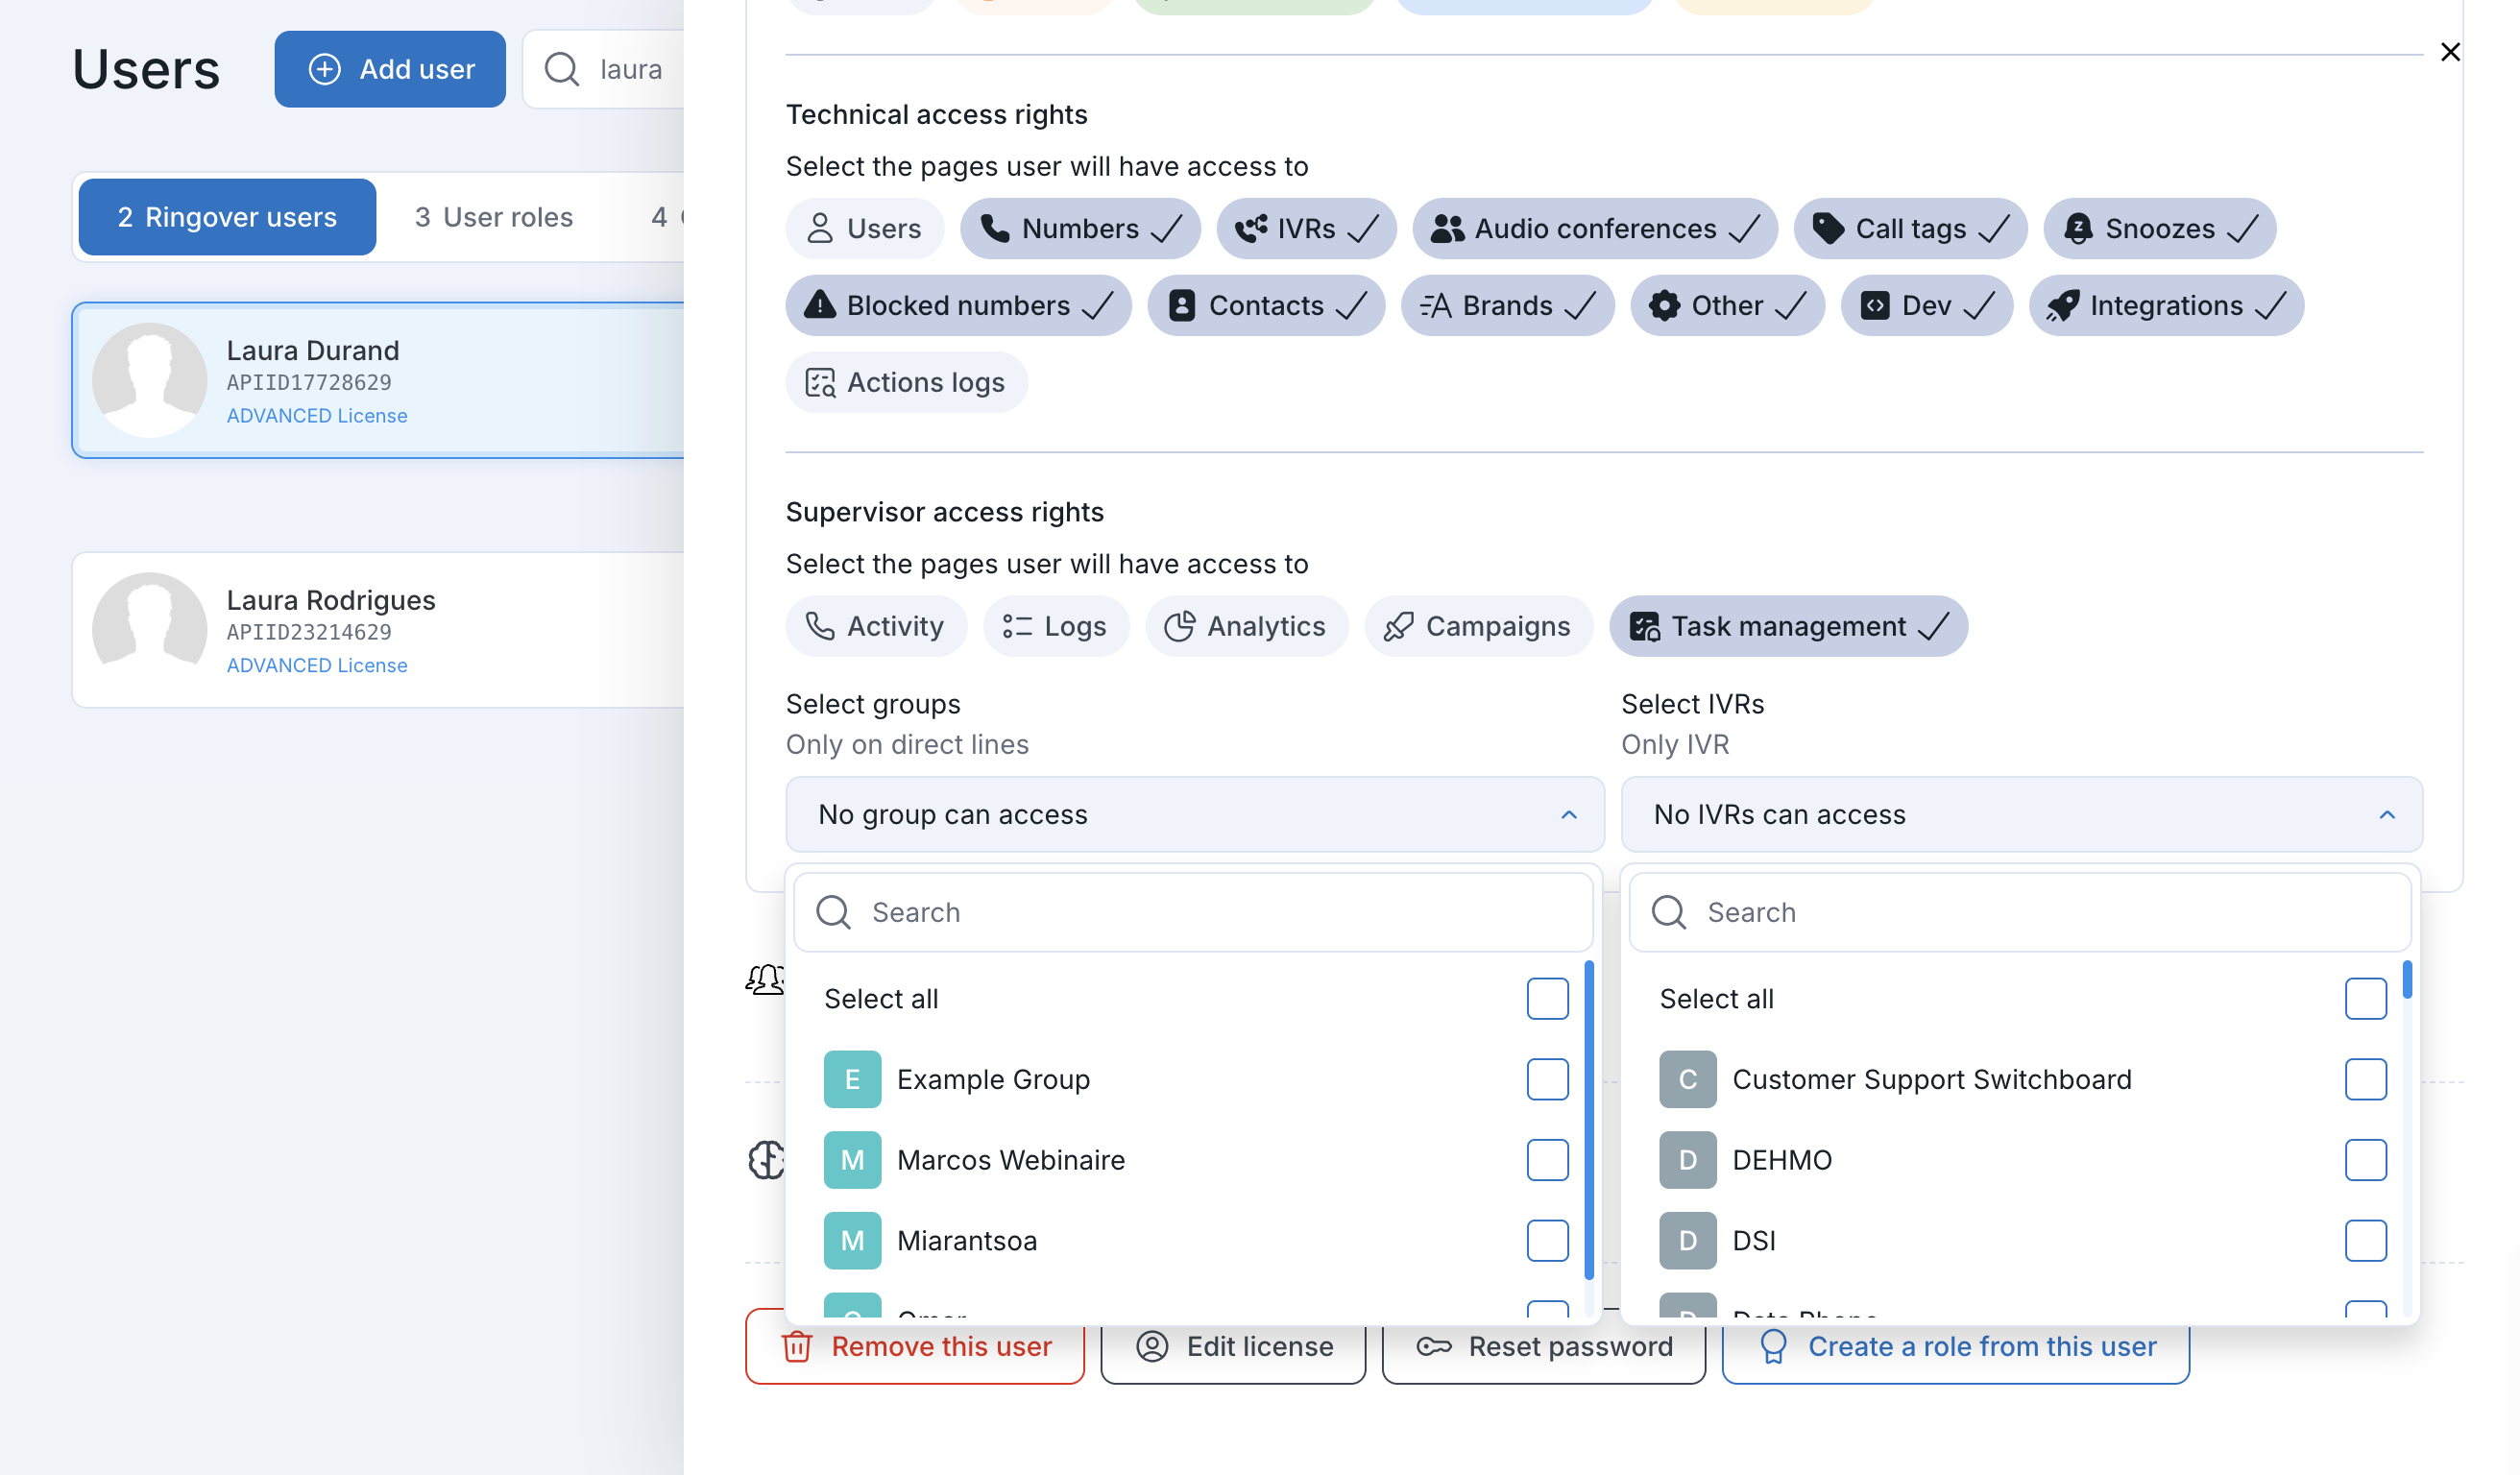2520x1475 pixels.
Task: Click the IVRs dropdown Search field
Action: click(x=2020, y=913)
